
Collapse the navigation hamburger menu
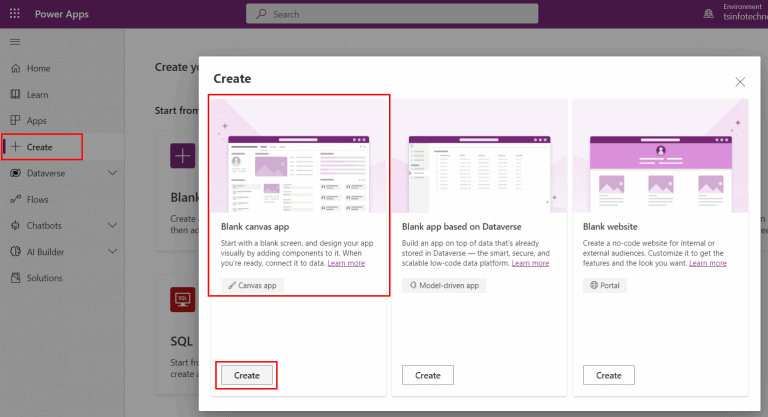pos(15,42)
